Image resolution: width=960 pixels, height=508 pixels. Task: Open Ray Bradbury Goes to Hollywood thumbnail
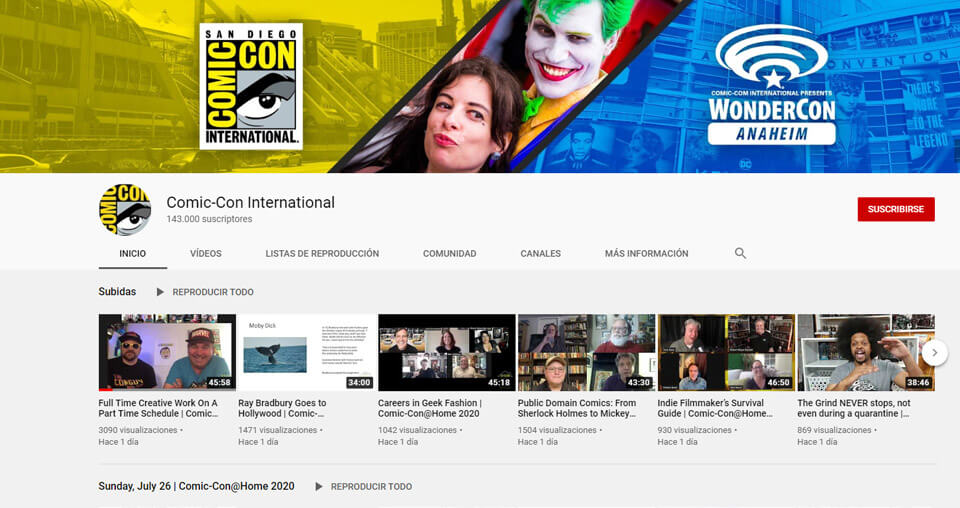click(307, 353)
